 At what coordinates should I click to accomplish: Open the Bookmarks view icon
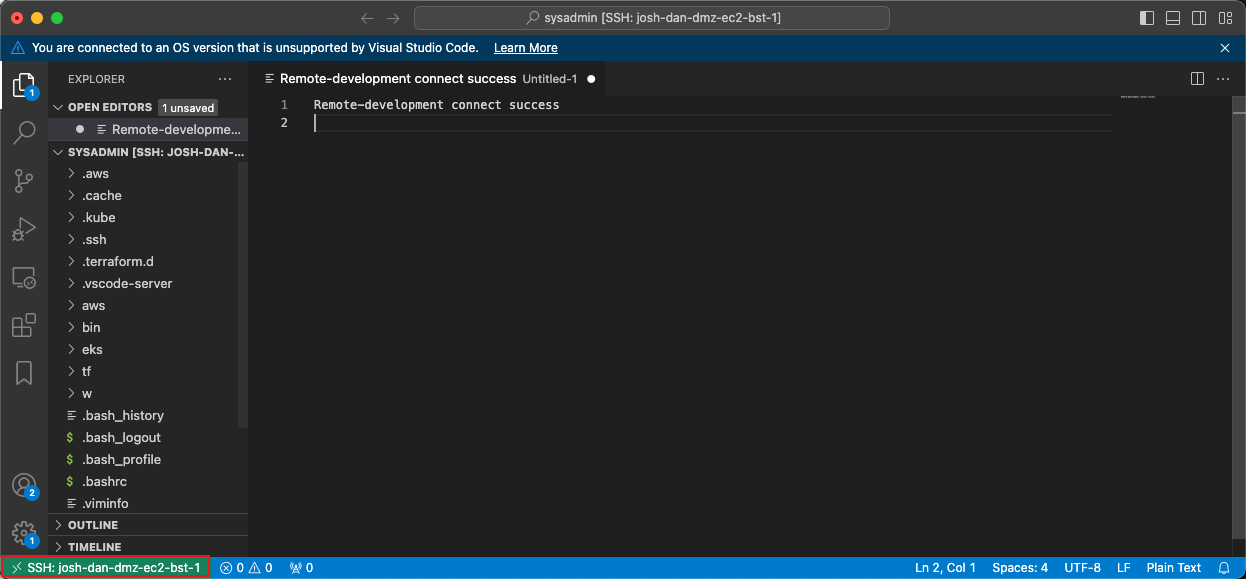[24, 373]
